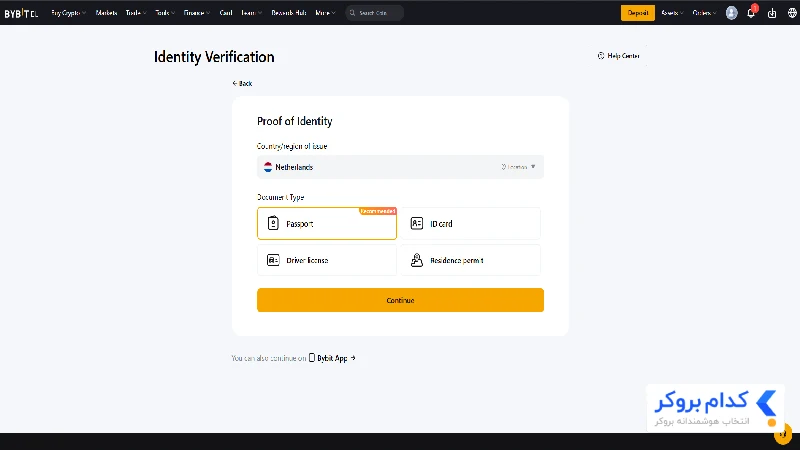800x450 pixels.
Task: Click the Help Center headset icon
Action: [601, 56]
